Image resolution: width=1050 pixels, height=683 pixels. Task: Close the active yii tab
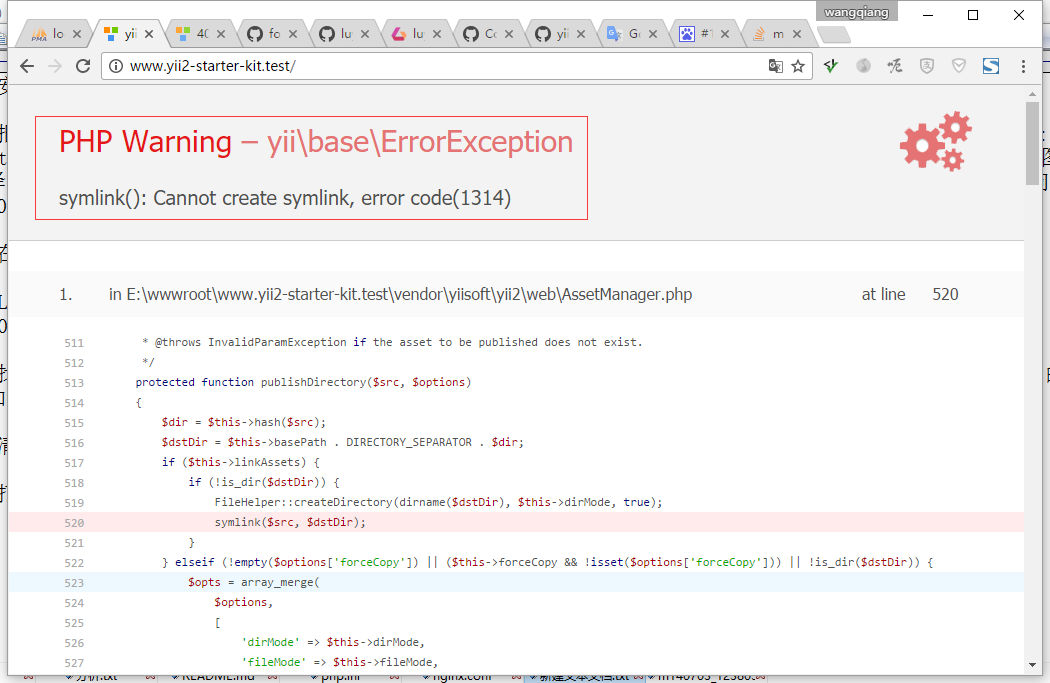tap(150, 34)
